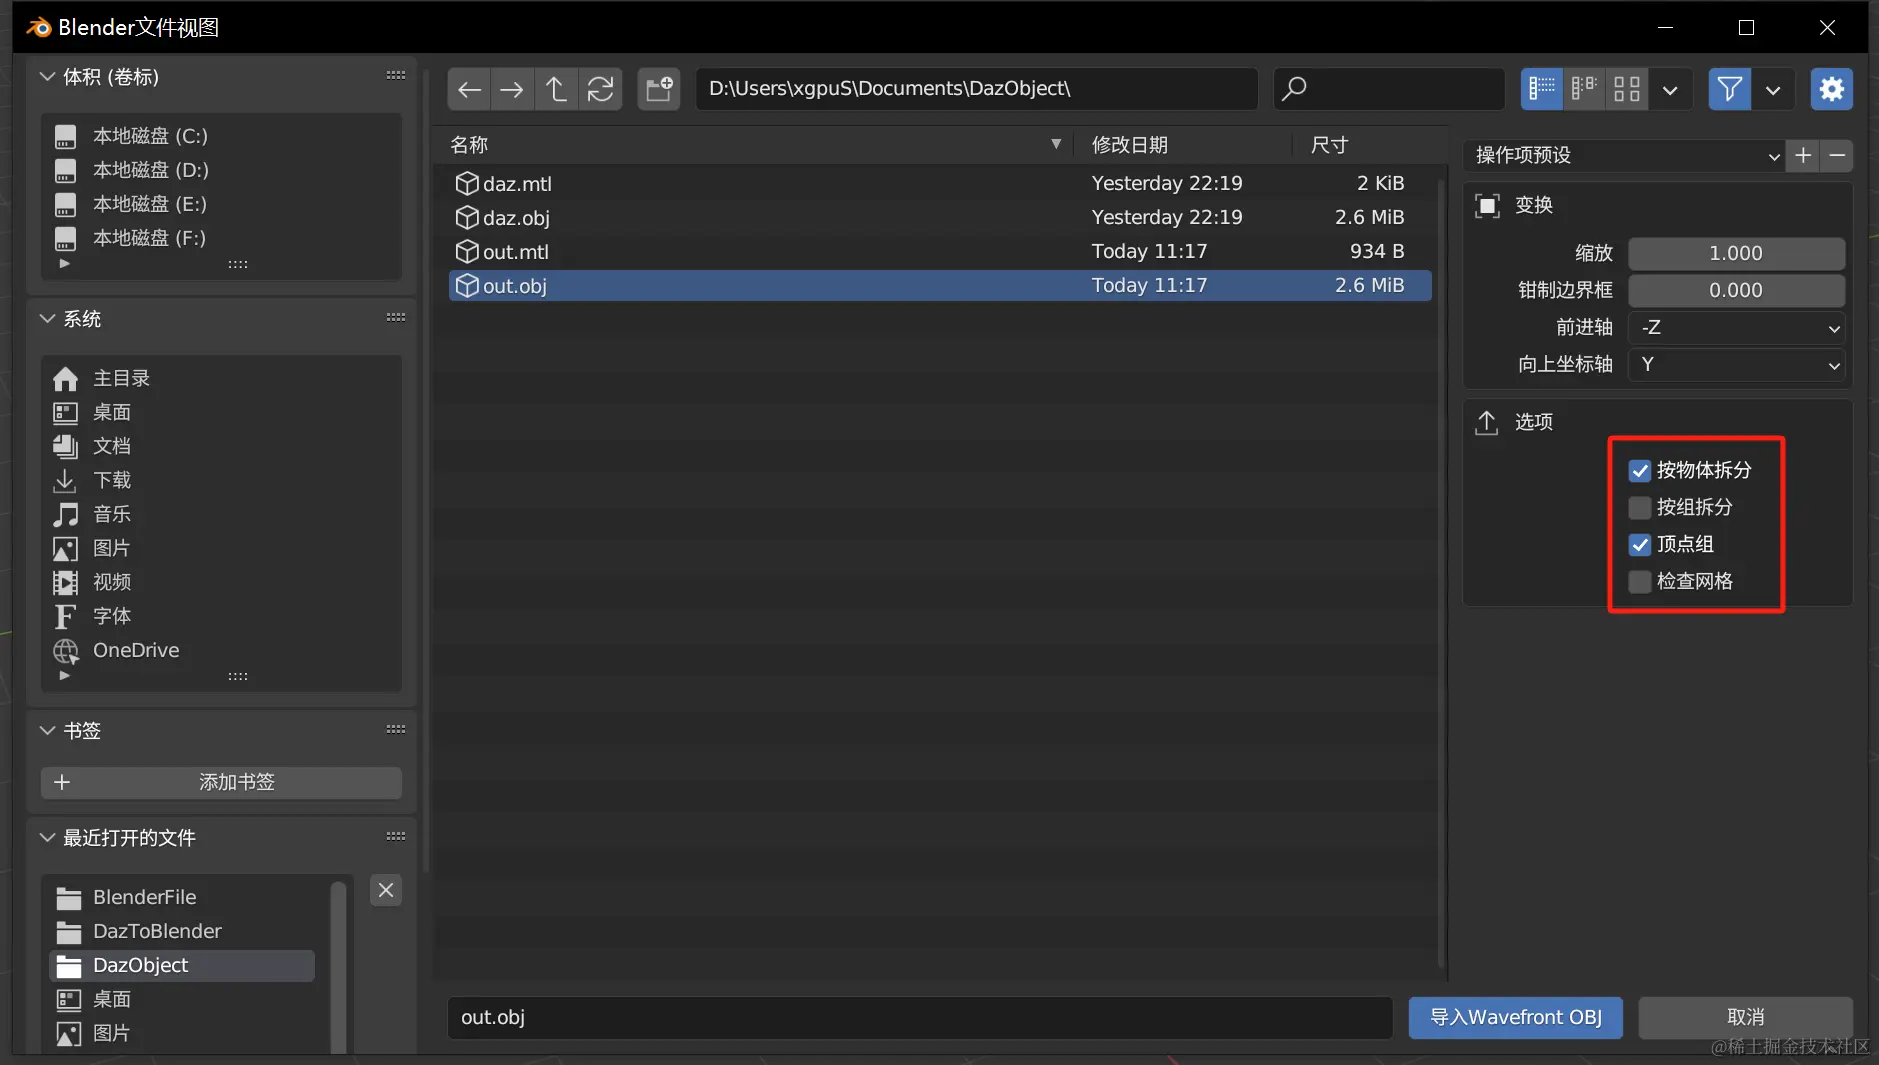Open OneDrive folder
The image size is (1879, 1065).
click(x=221, y=650)
